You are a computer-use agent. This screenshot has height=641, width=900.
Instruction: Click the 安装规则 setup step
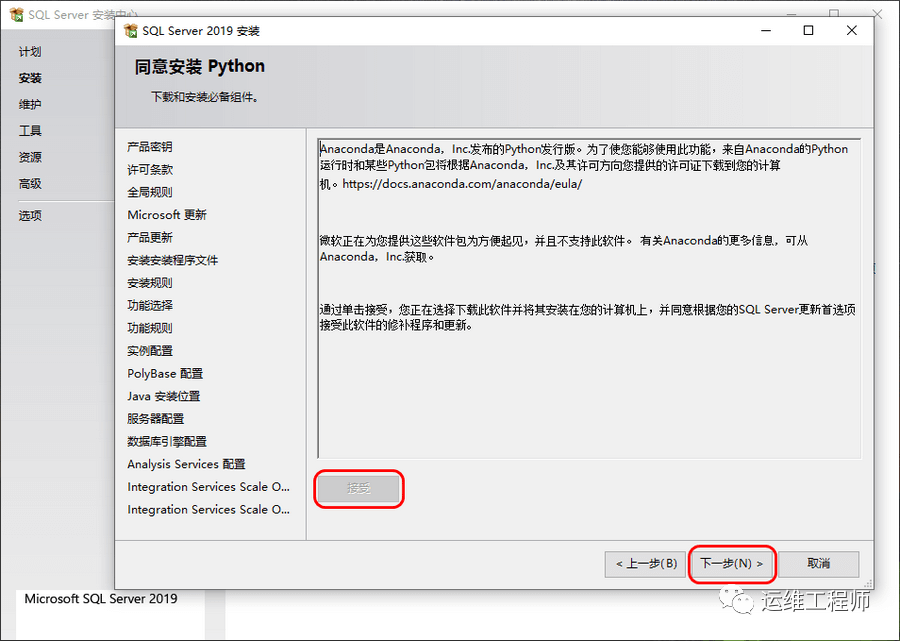(x=150, y=283)
